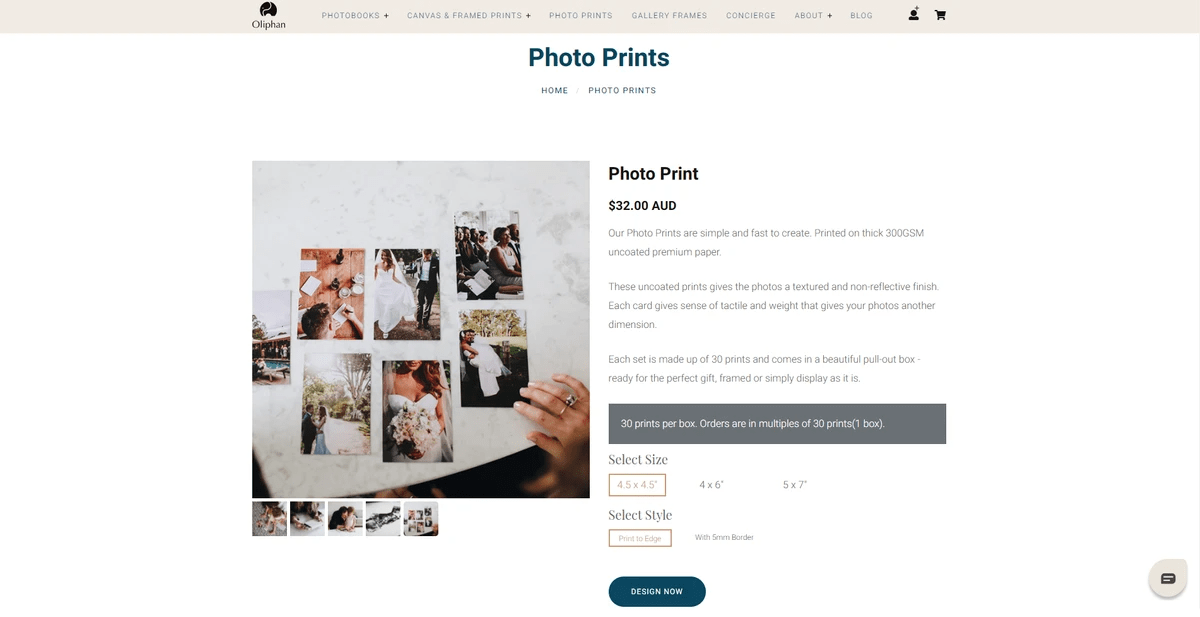The width and height of the screenshot is (1200, 617).
Task: Open the user account icon
Action: 913,15
